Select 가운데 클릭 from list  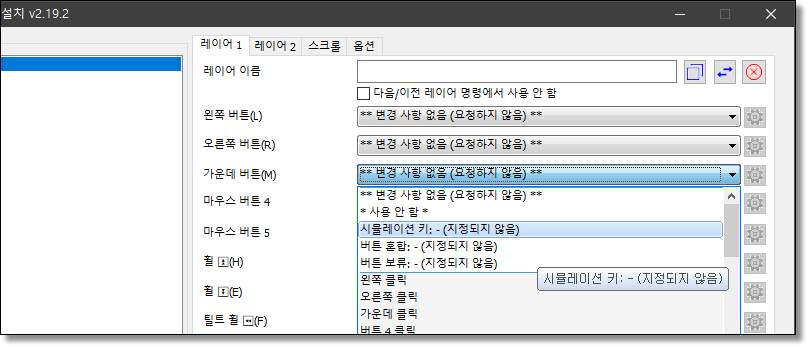pyautogui.click(x=541, y=314)
